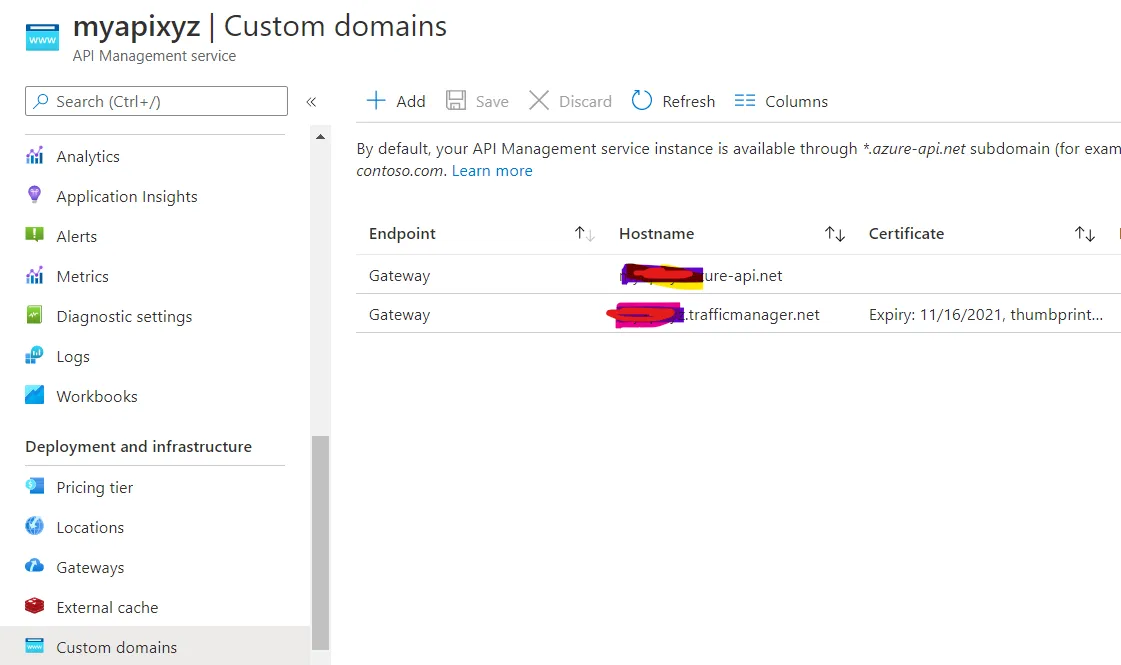
Task: Click the Alerts icon in sidebar
Action: 35,236
